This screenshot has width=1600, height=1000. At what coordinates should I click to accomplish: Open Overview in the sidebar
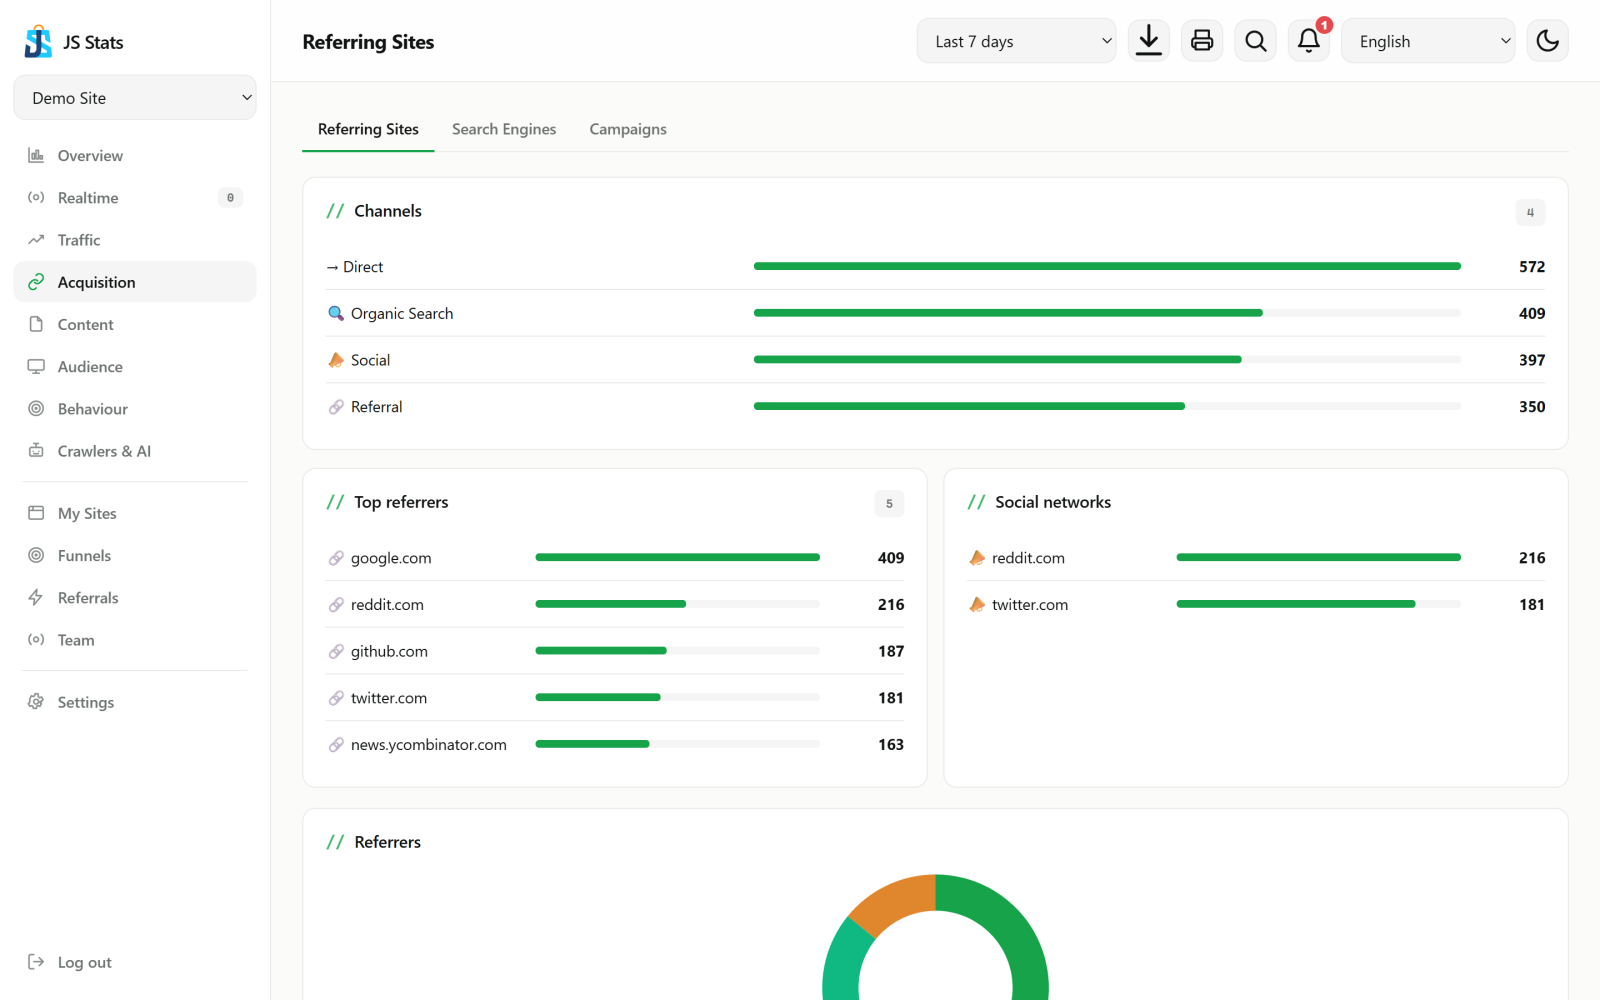(x=135, y=155)
